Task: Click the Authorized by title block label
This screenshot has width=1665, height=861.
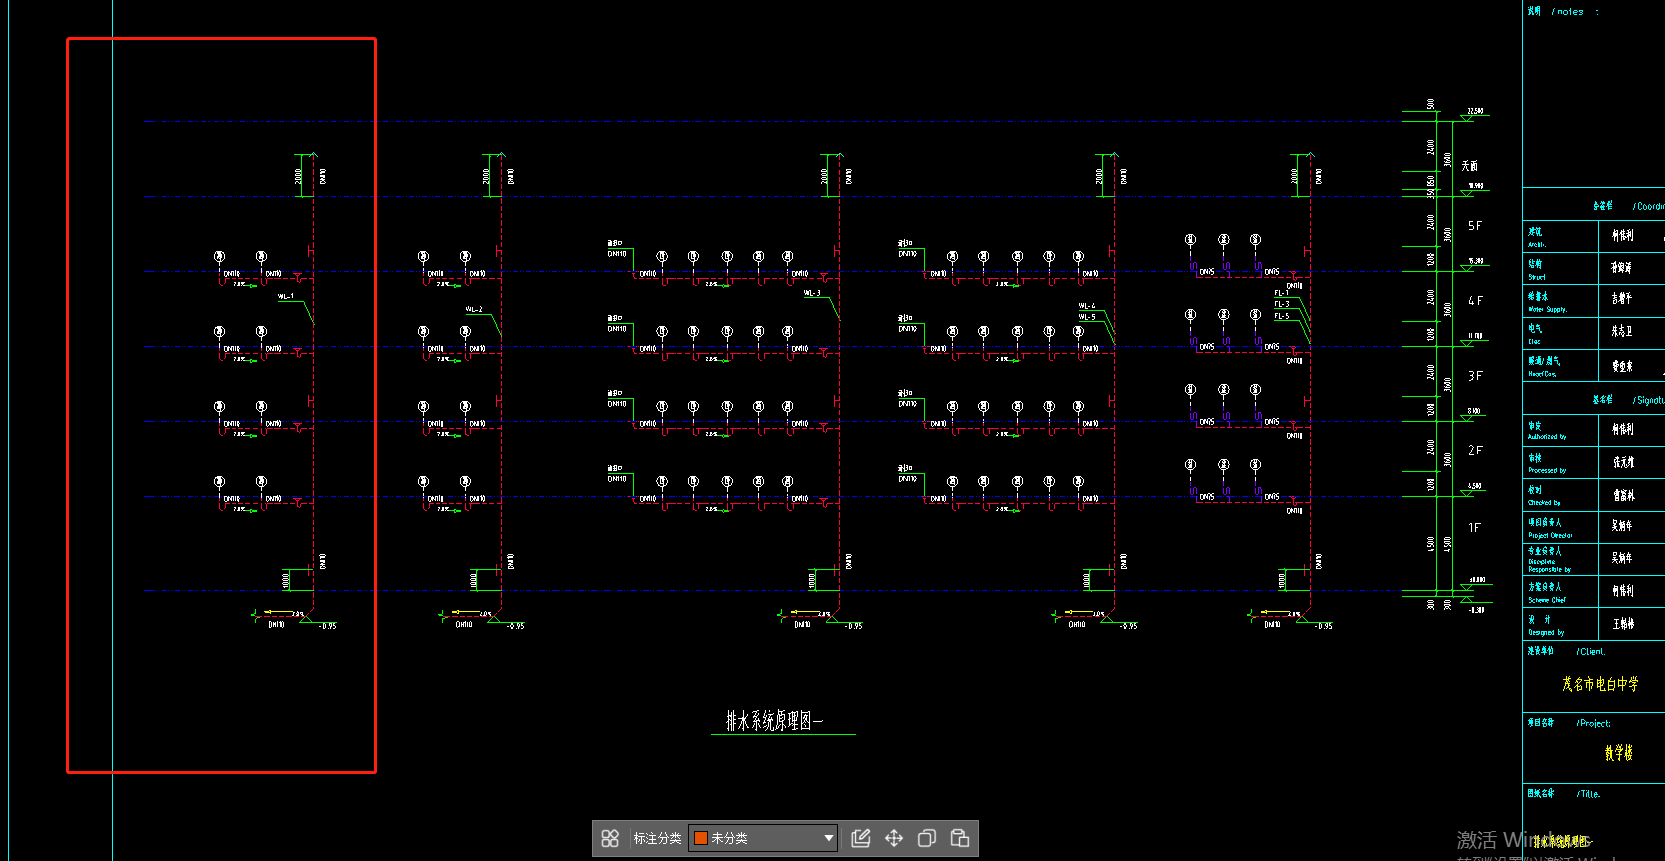Action: 1547,437
